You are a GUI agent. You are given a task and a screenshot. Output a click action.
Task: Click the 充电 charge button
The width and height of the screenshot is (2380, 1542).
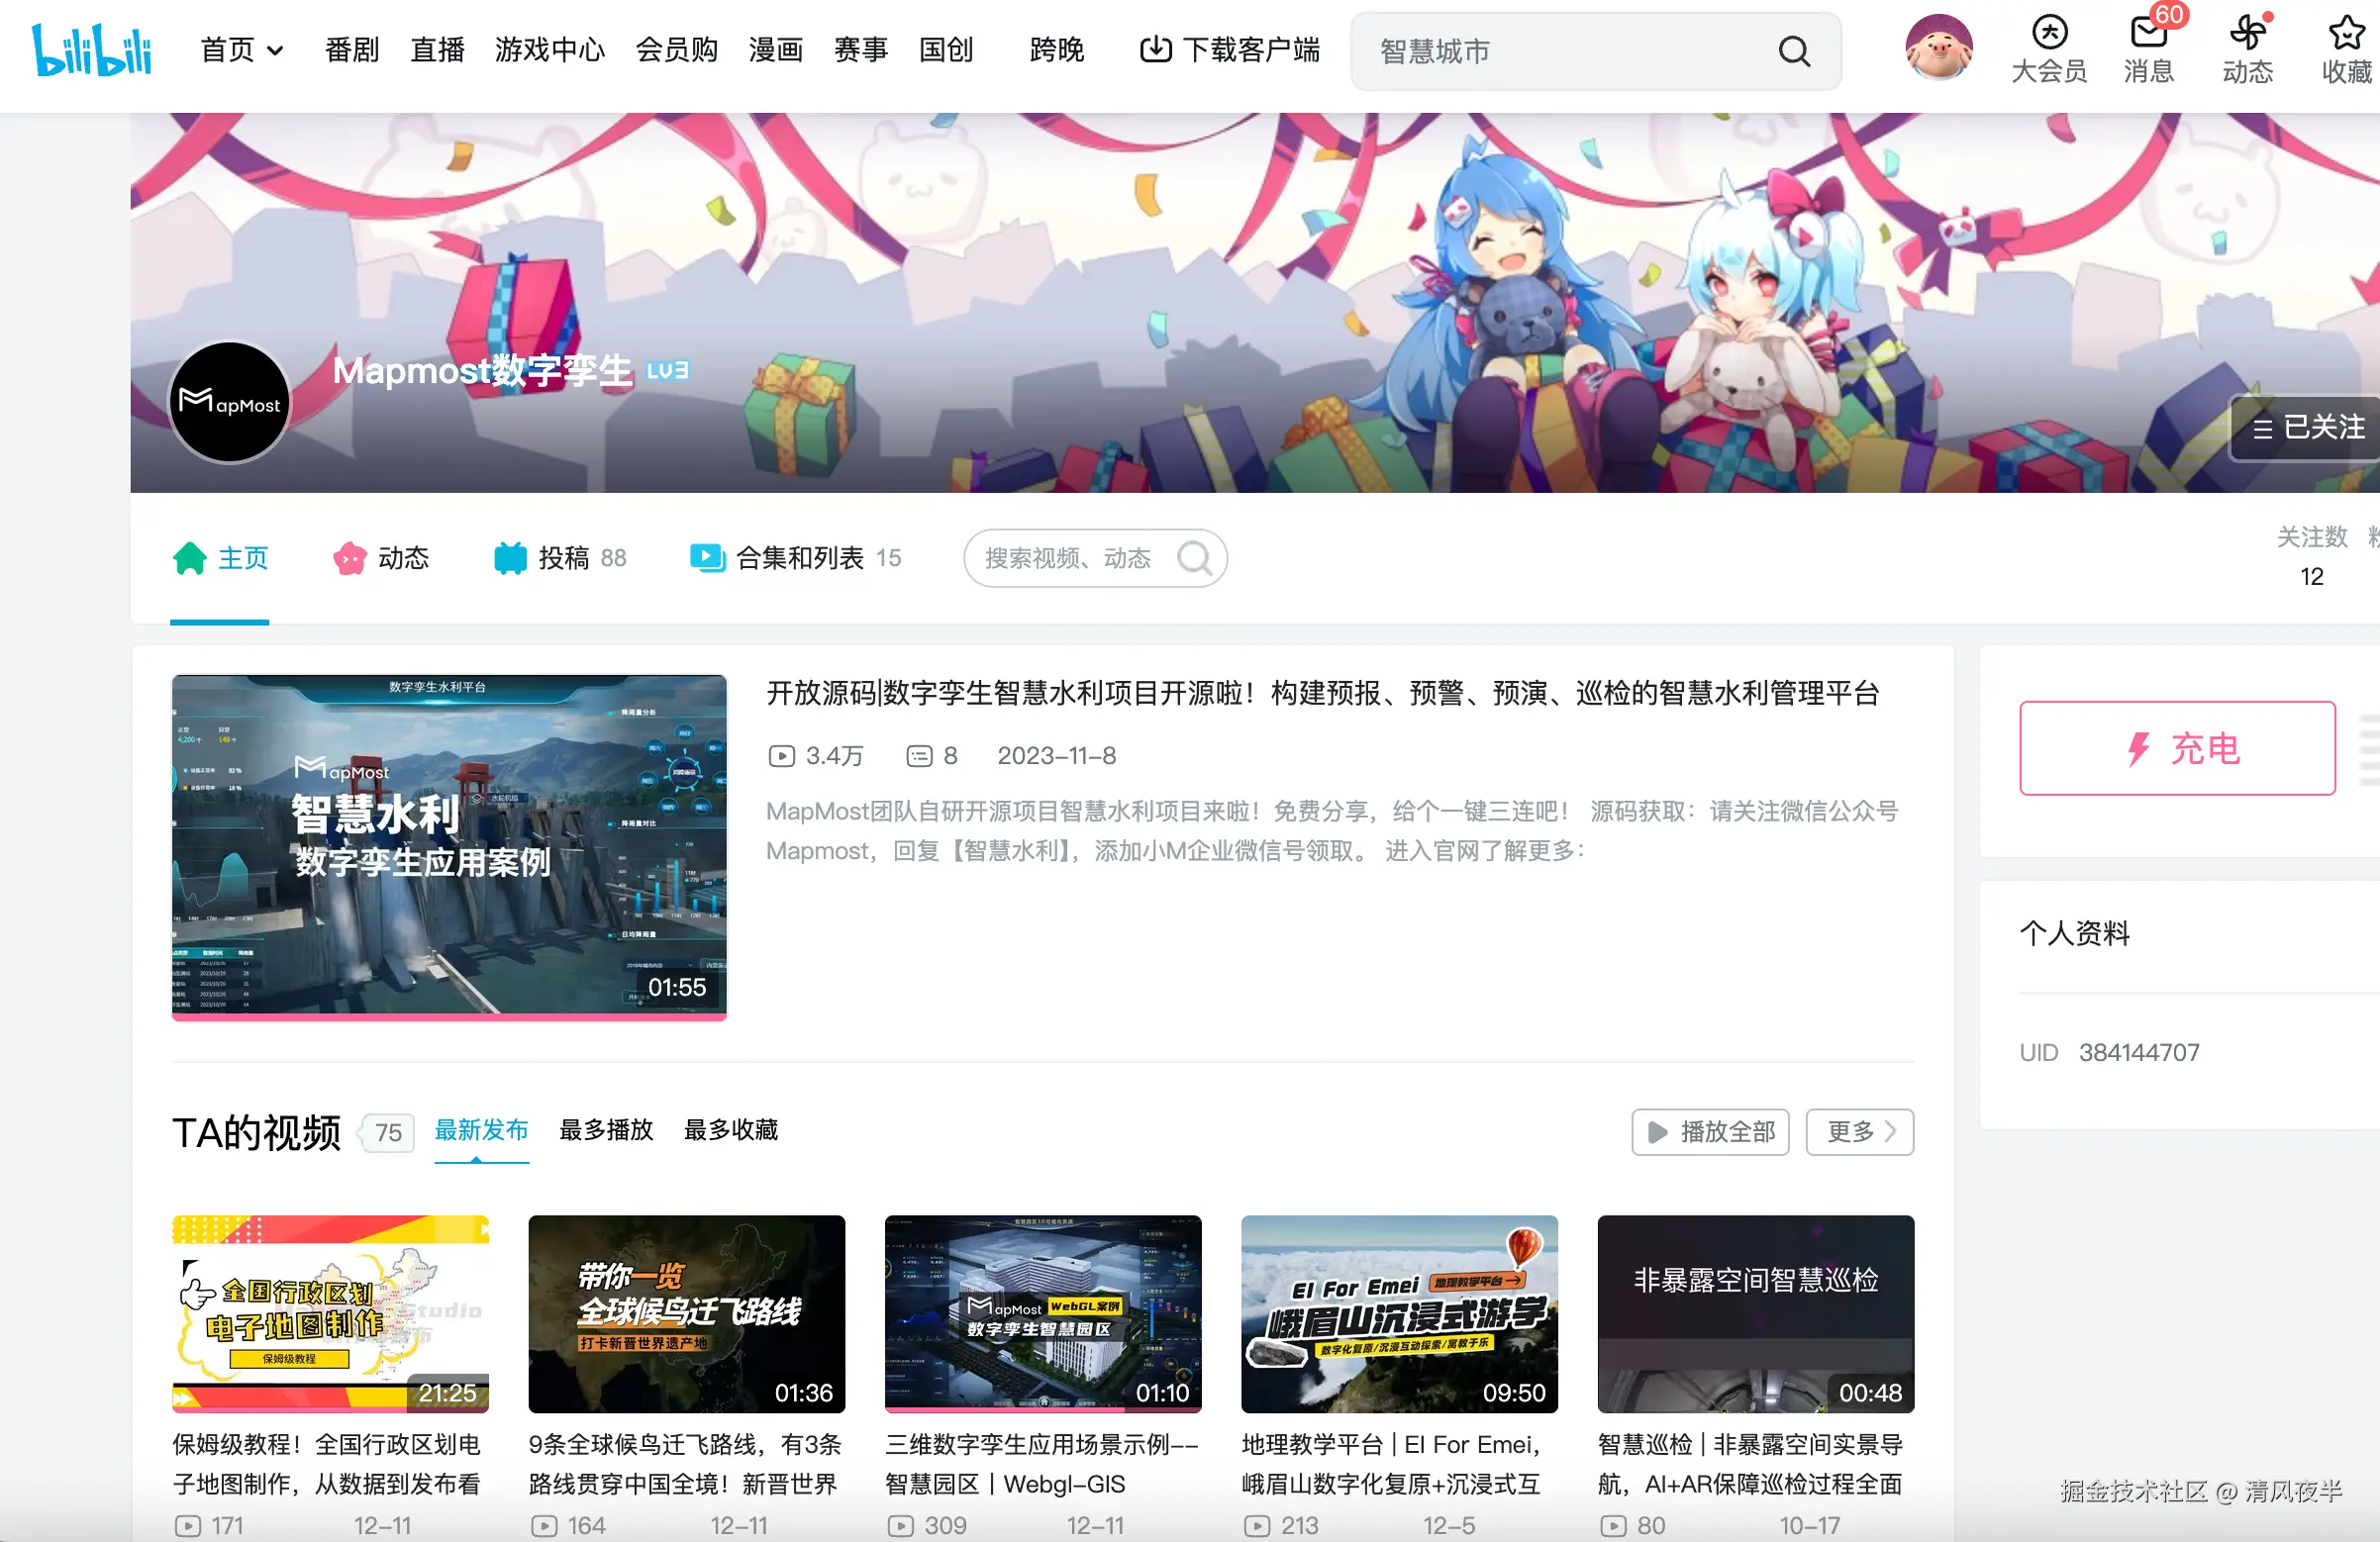[x=2177, y=748]
